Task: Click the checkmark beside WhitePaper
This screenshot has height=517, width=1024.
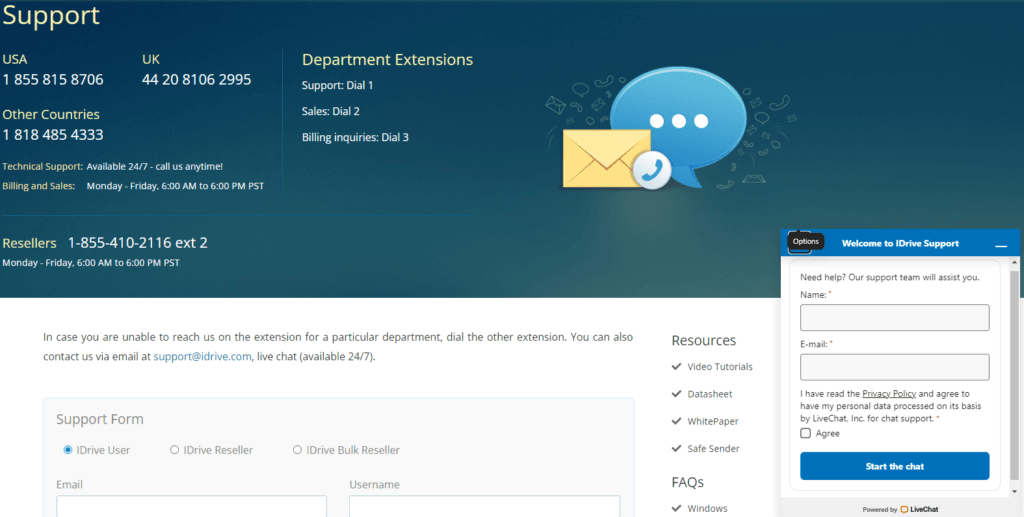Action: coord(677,422)
